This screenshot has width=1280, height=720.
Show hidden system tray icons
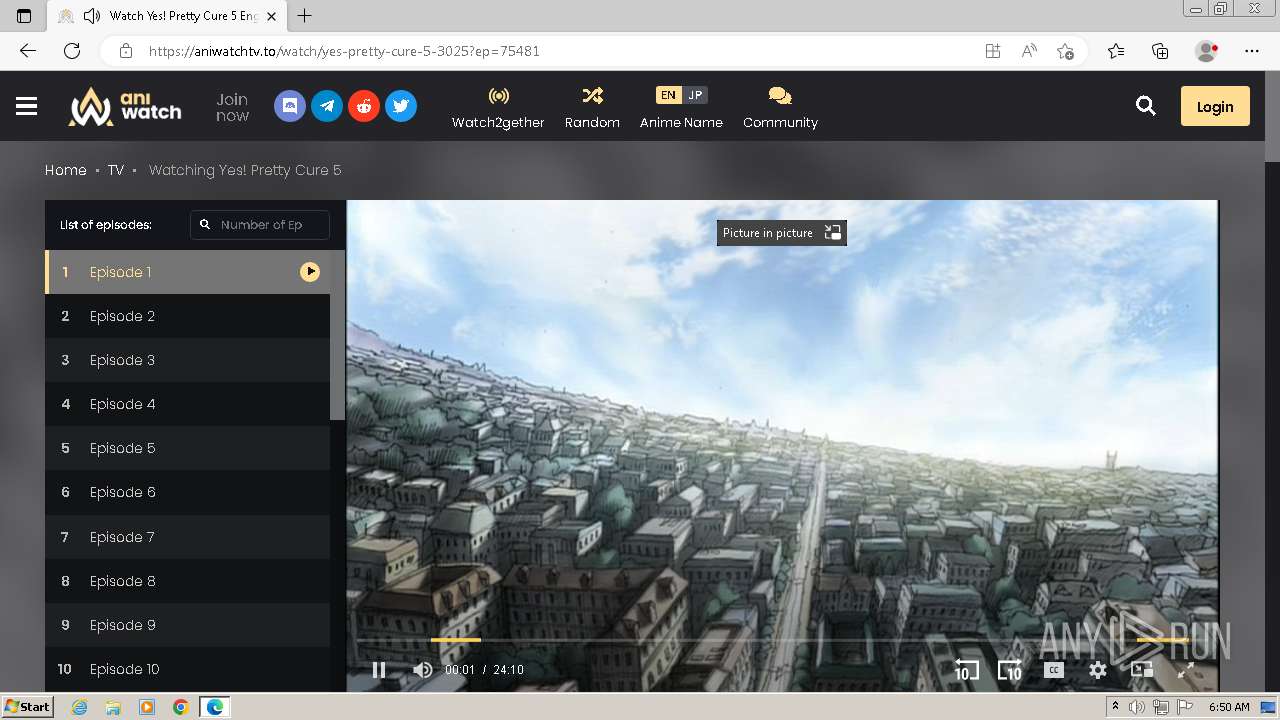pos(1115,707)
